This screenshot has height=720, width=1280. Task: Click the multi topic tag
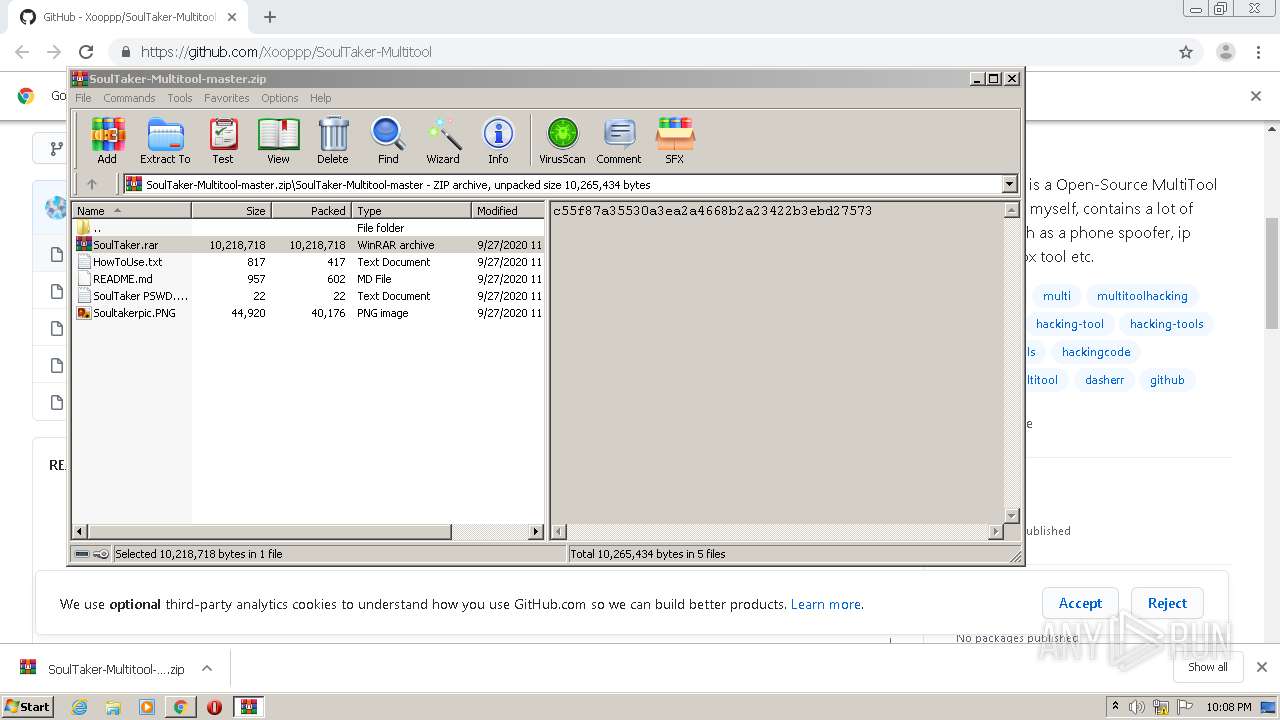pos(1056,296)
